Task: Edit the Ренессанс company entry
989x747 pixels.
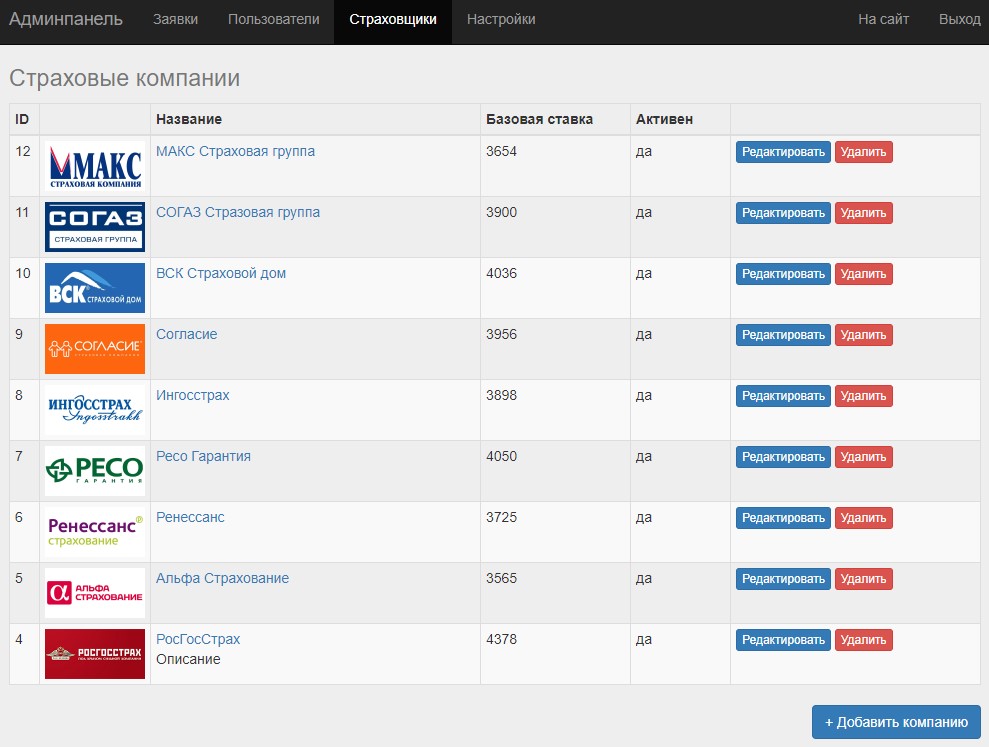Action: (783, 518)
